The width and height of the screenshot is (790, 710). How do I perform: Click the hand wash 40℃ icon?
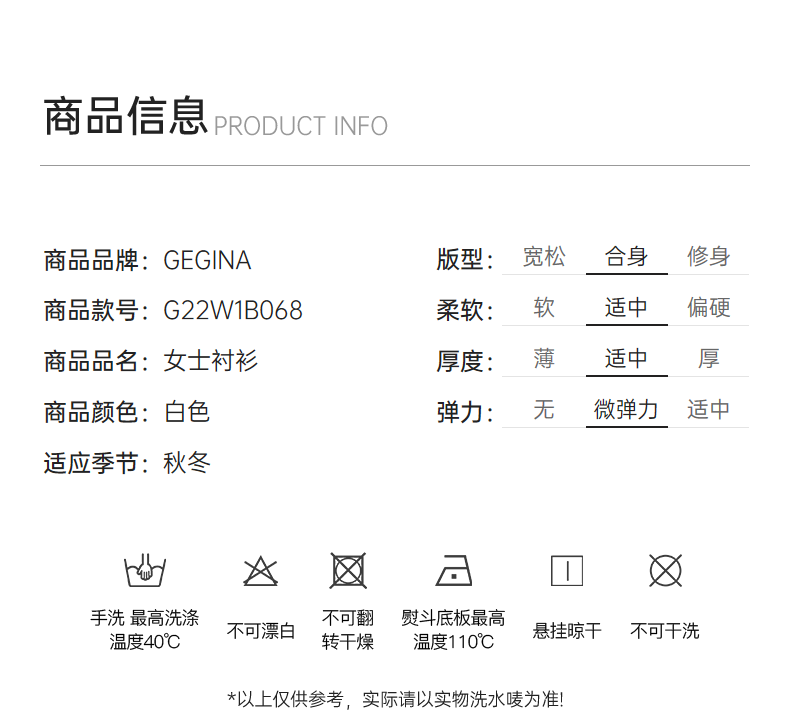point(145,571)
